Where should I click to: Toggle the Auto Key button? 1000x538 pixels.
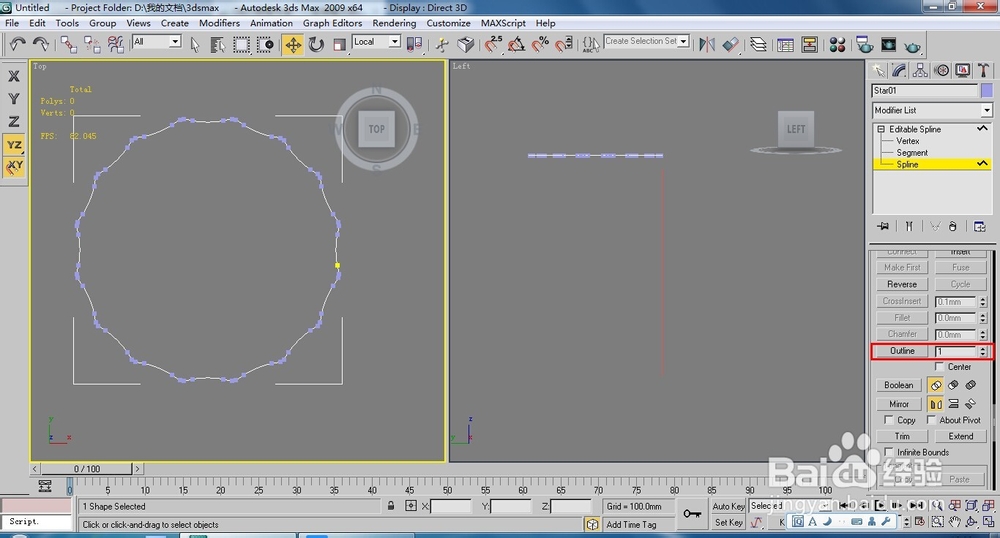(x=728, y=506)
